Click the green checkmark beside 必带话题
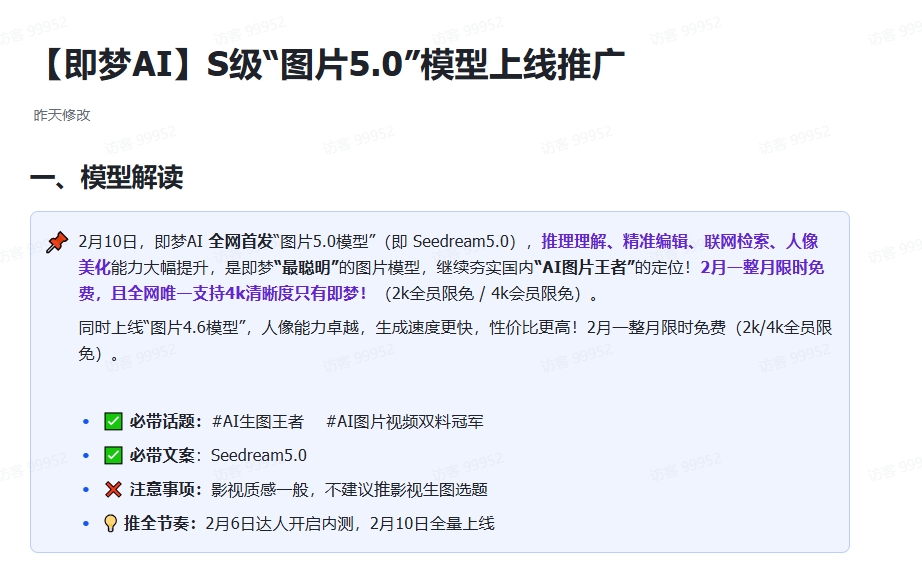This screenshot has width=922, height=561. click(113, 422)
